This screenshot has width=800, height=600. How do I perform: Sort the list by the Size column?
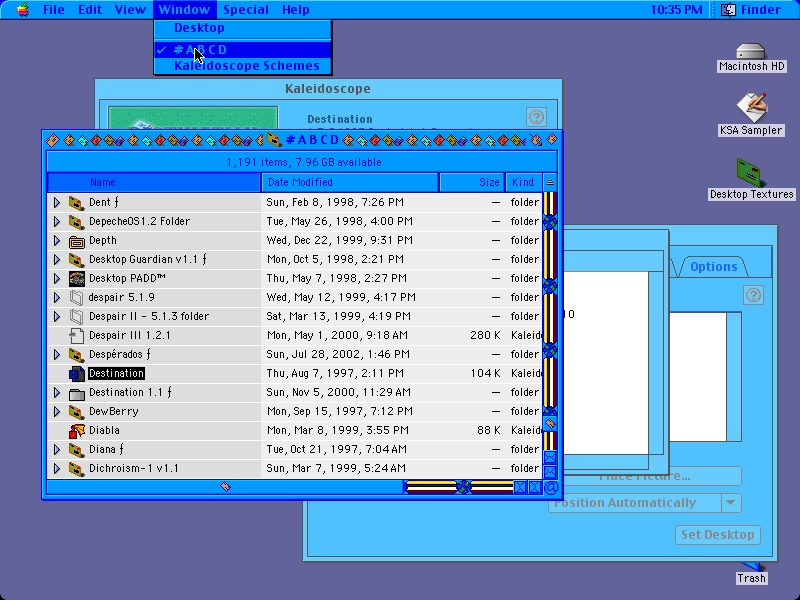pos(472,182)
